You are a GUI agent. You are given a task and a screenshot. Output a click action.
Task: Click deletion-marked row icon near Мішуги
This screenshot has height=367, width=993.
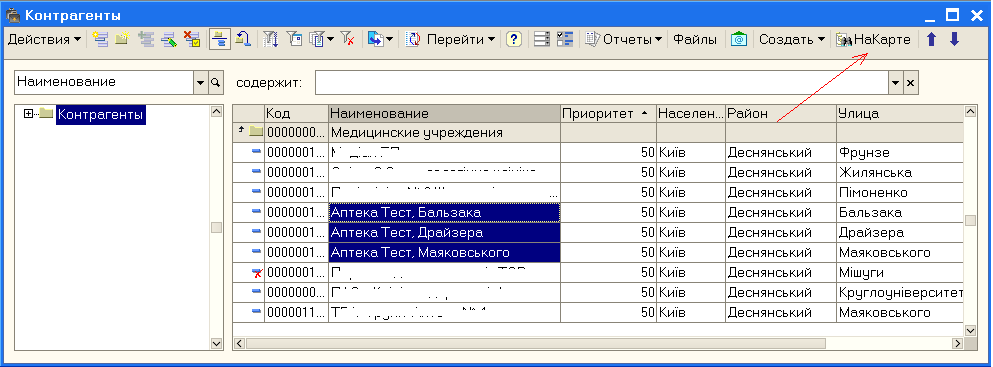pyautogui.click(x=256, y=273)
